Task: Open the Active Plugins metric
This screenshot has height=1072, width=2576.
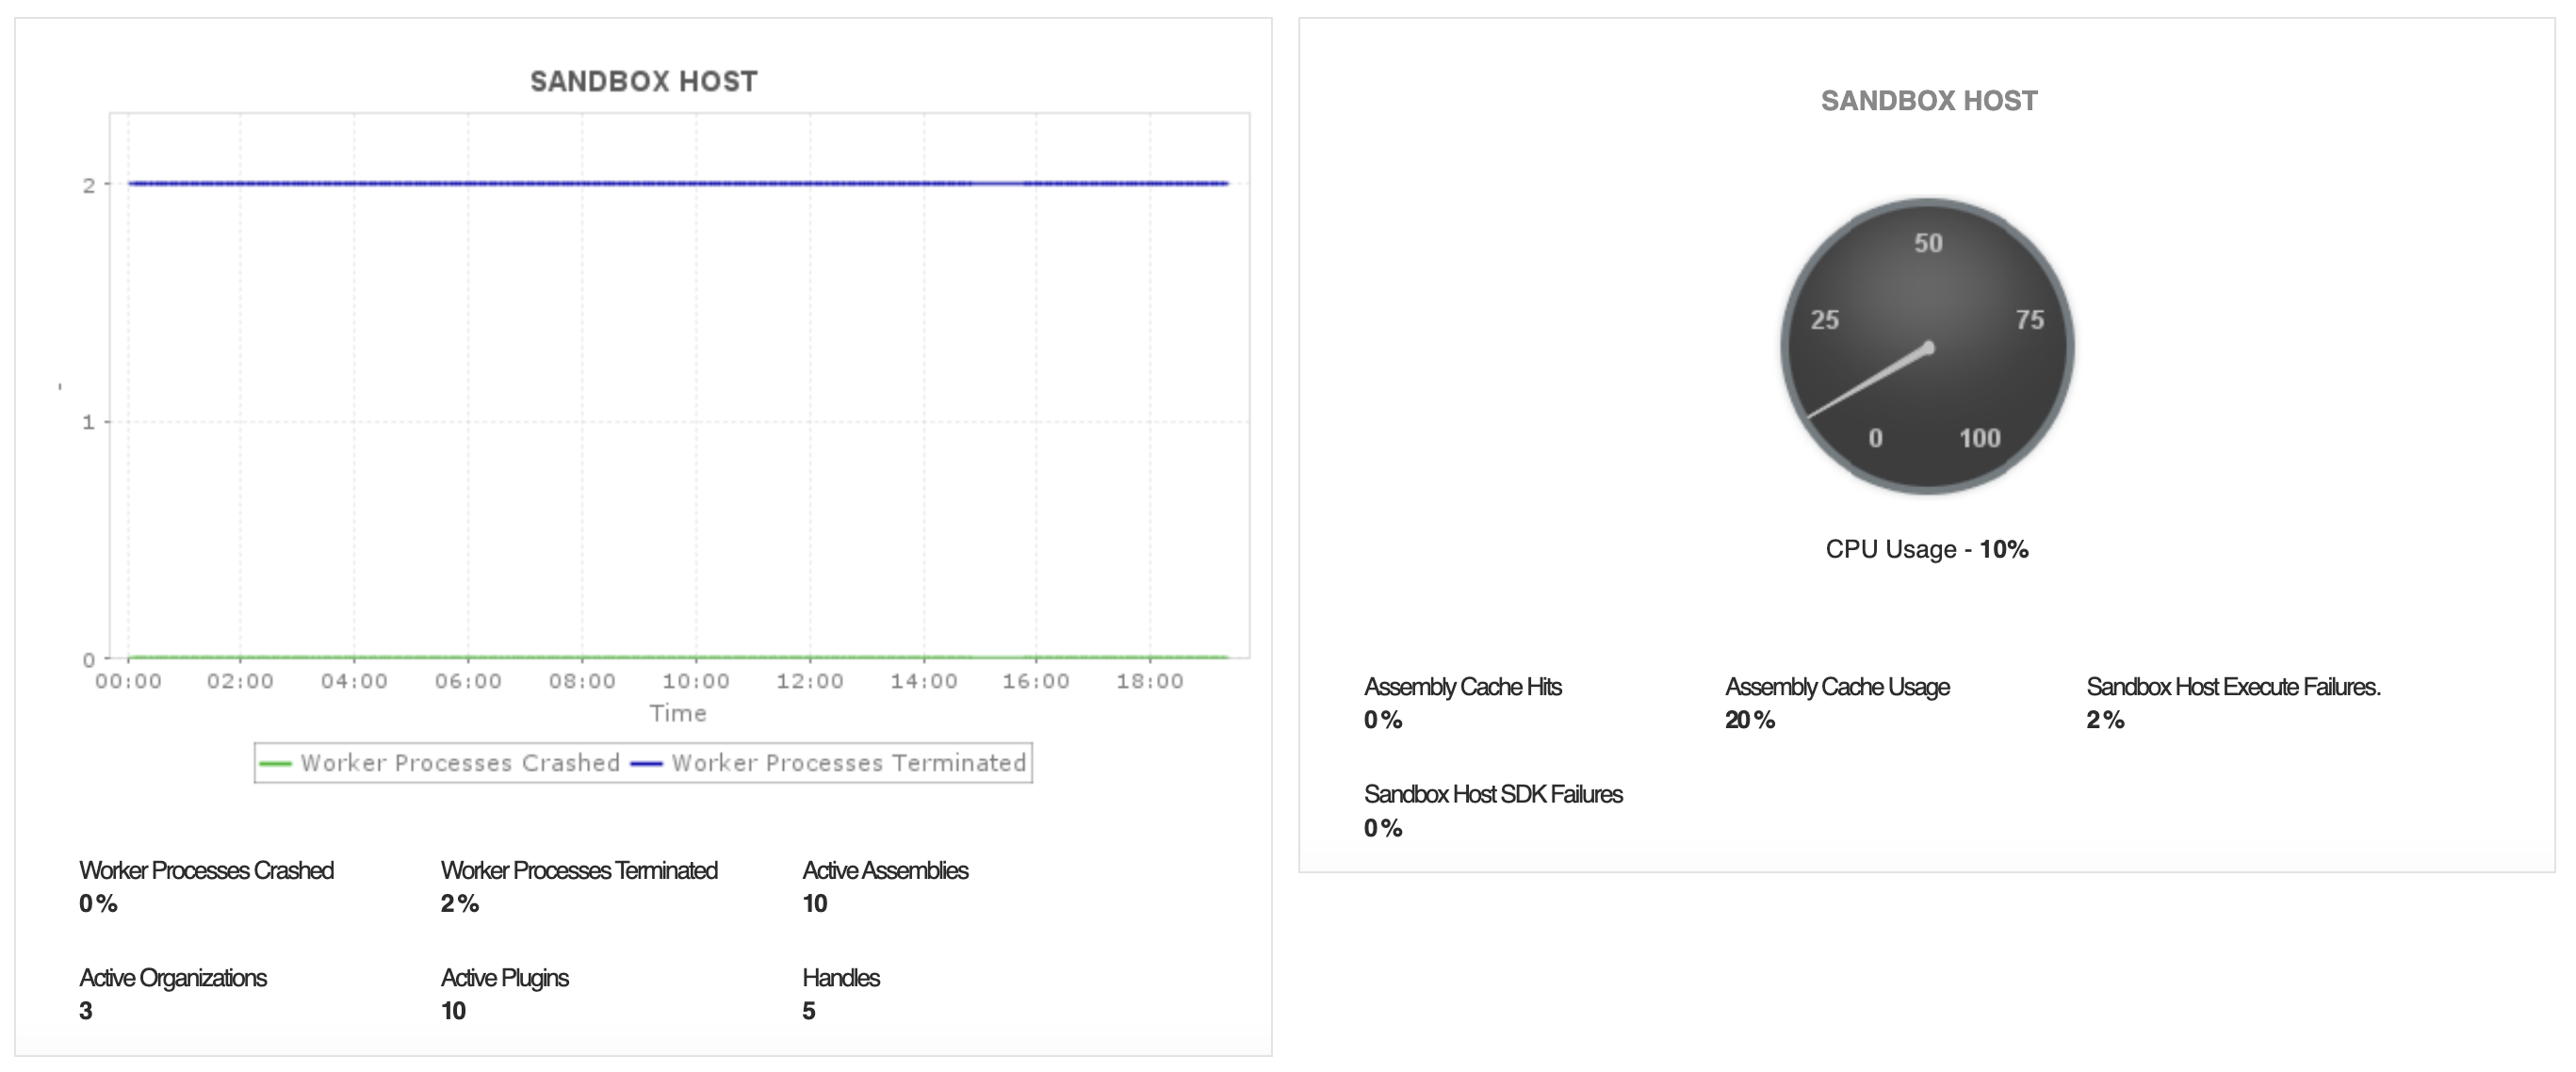Action: [505, 977]
